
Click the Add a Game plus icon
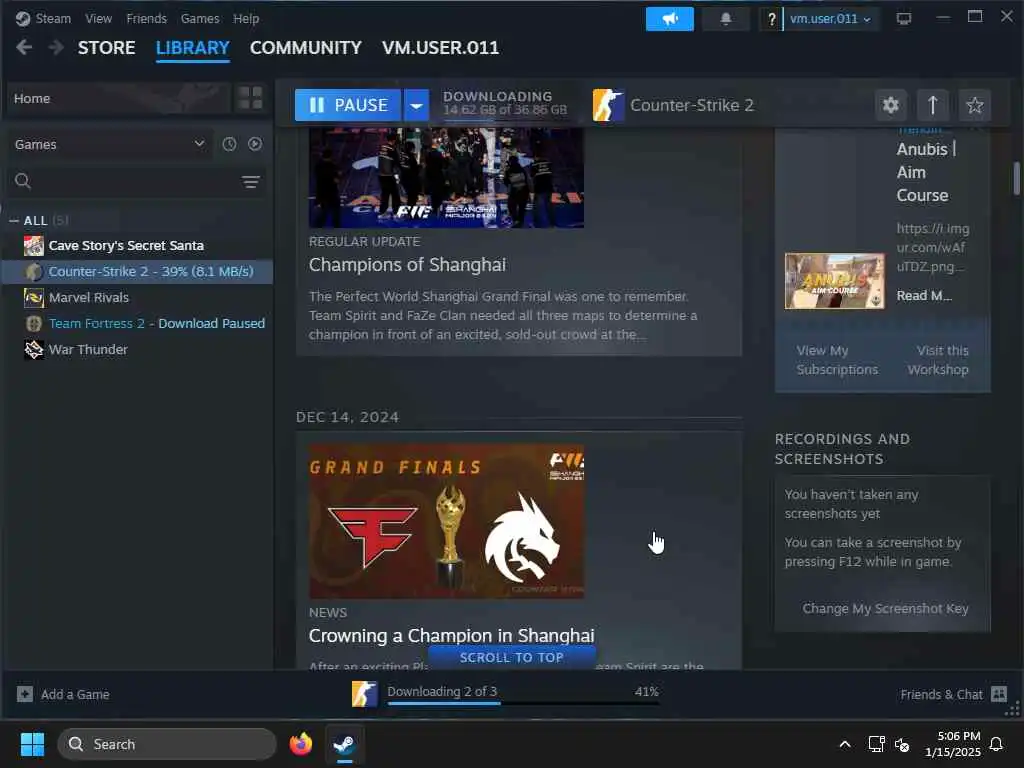pos(25,694)
